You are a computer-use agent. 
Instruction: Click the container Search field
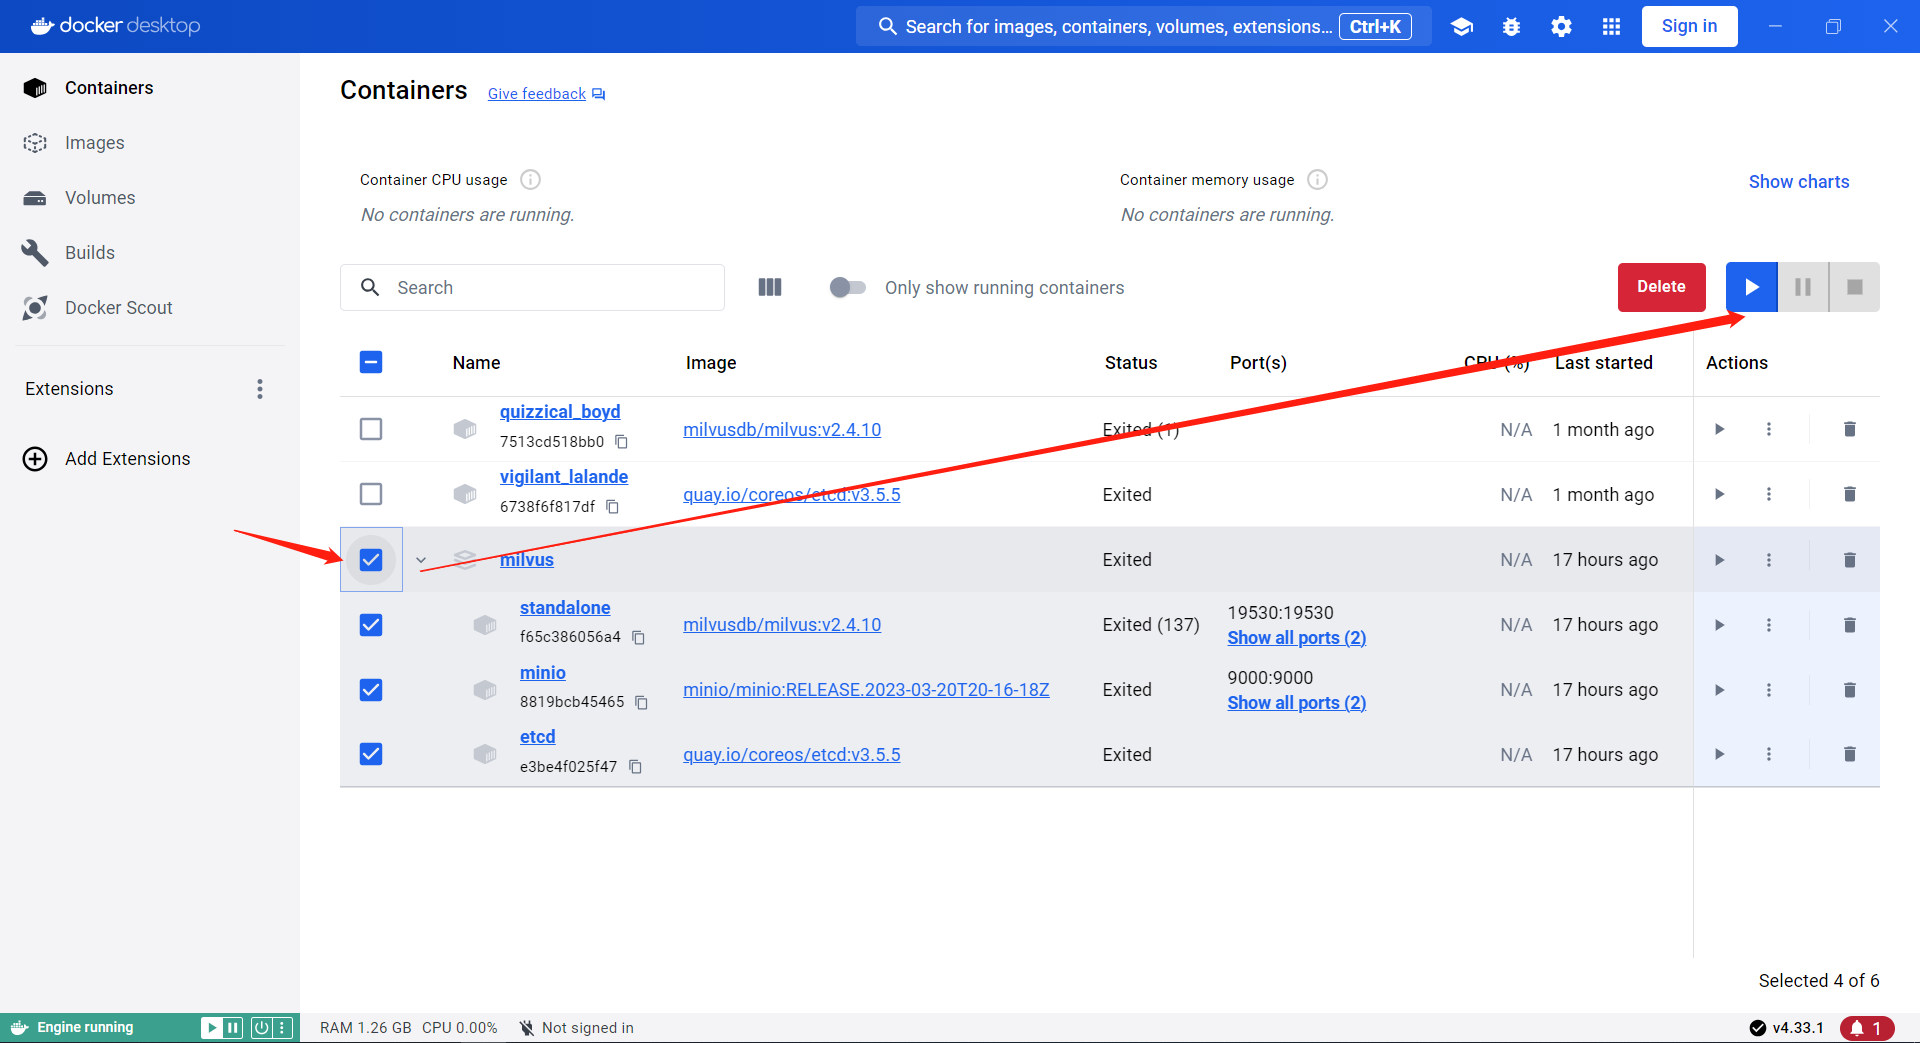point(532,287)
